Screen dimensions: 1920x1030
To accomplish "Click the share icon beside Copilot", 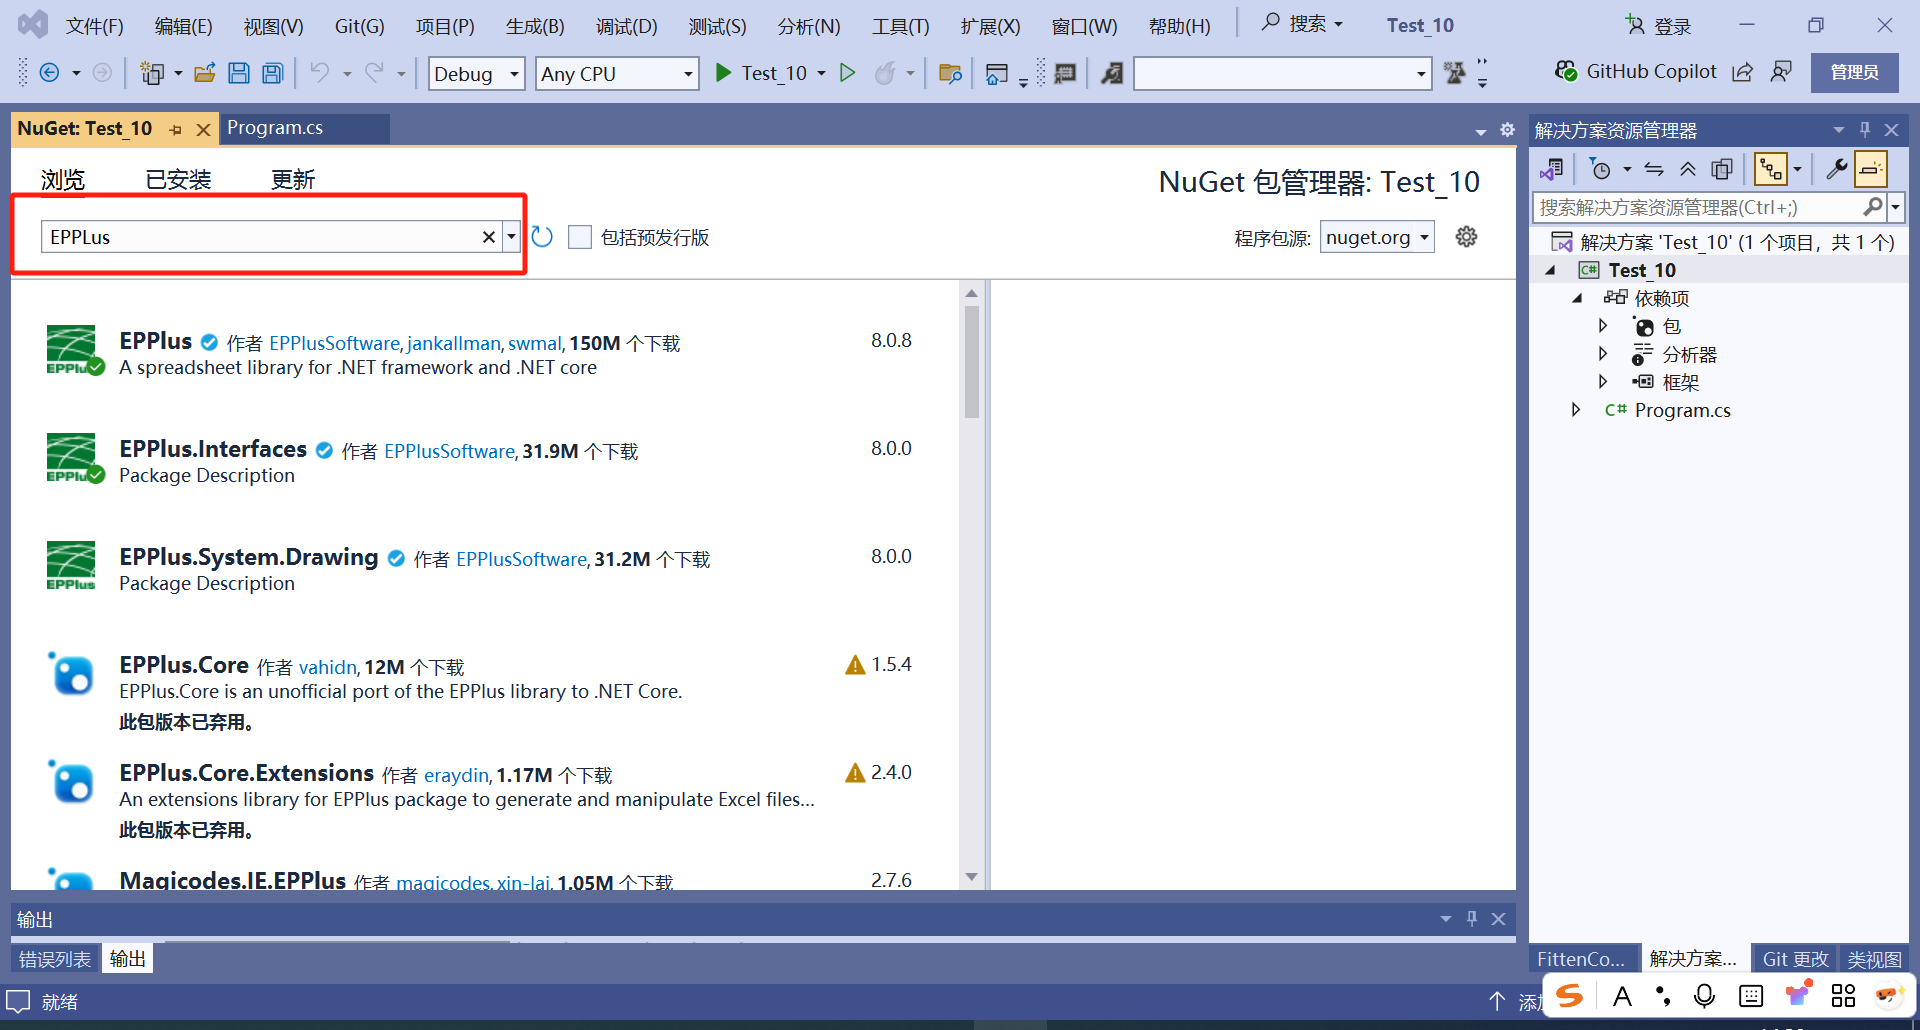I will pos(1742,72).
